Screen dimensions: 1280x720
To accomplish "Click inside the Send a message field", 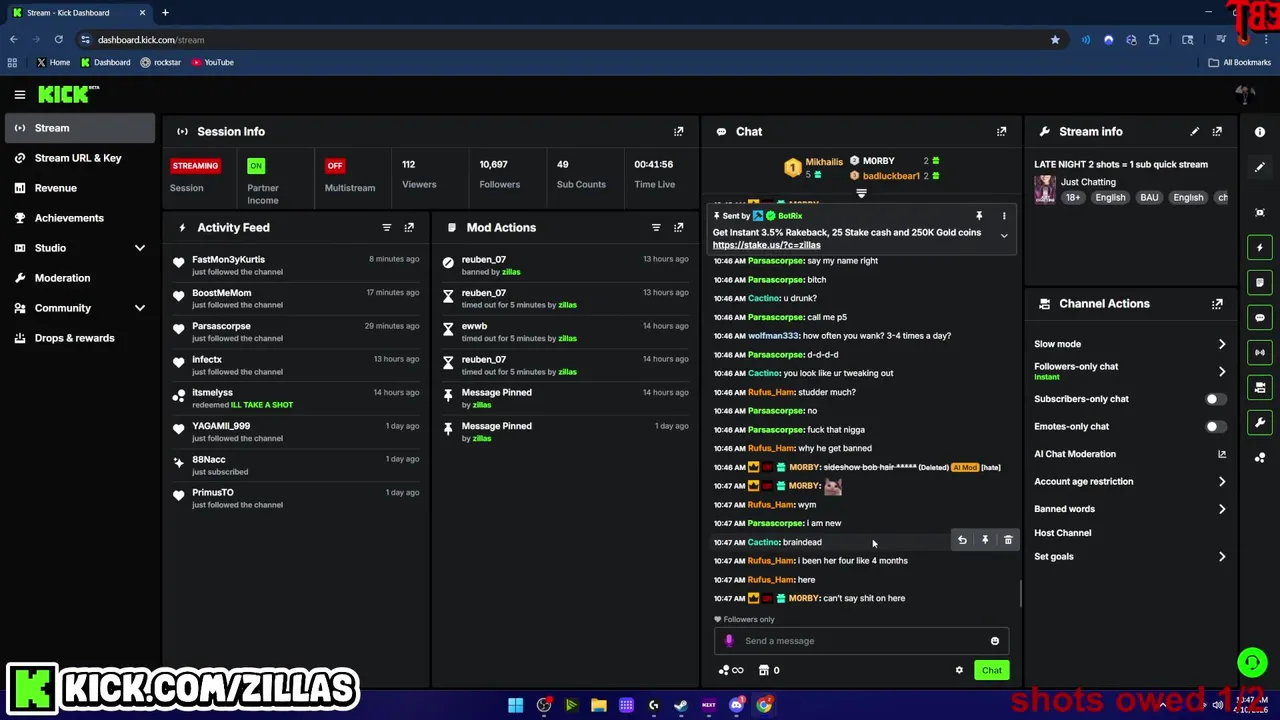I will coord(860,641).
